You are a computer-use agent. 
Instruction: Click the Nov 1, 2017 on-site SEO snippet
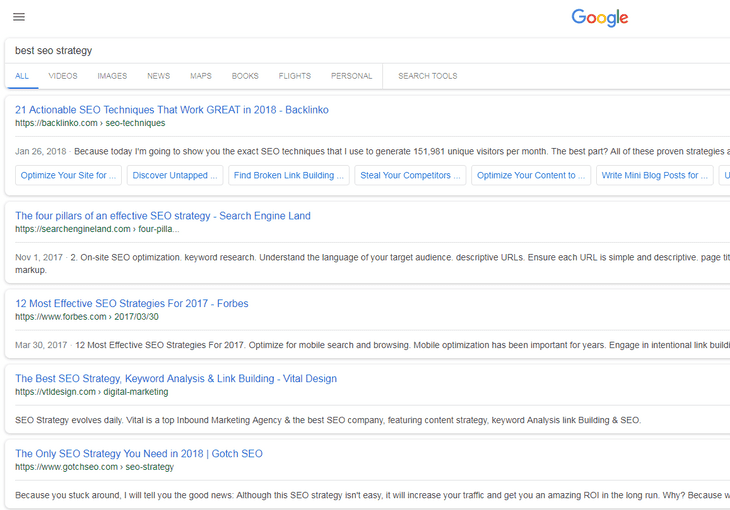(372, 264)
